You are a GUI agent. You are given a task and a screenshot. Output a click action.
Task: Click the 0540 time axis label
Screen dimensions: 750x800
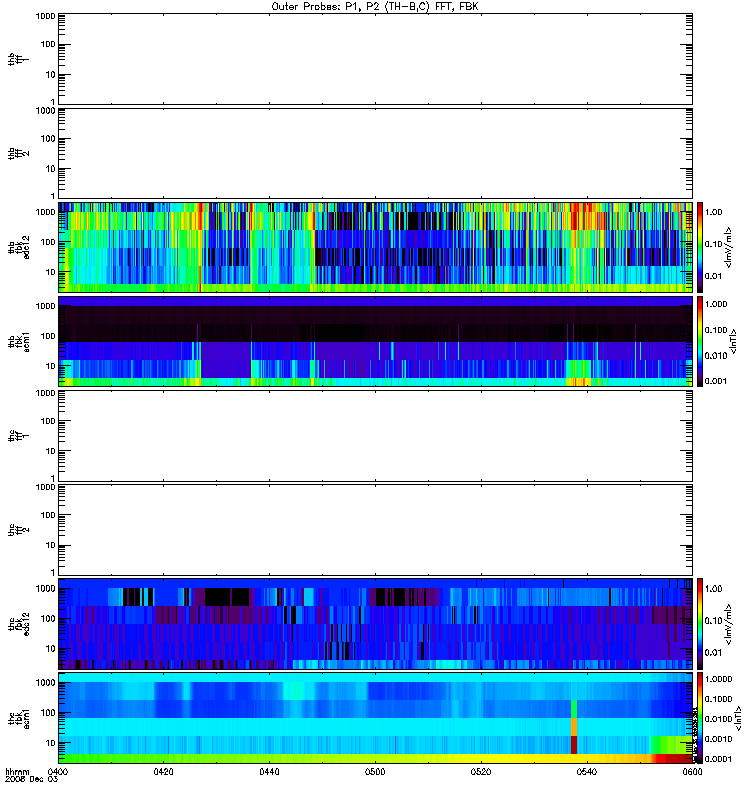pyautogui.click(x=587, y=771)
